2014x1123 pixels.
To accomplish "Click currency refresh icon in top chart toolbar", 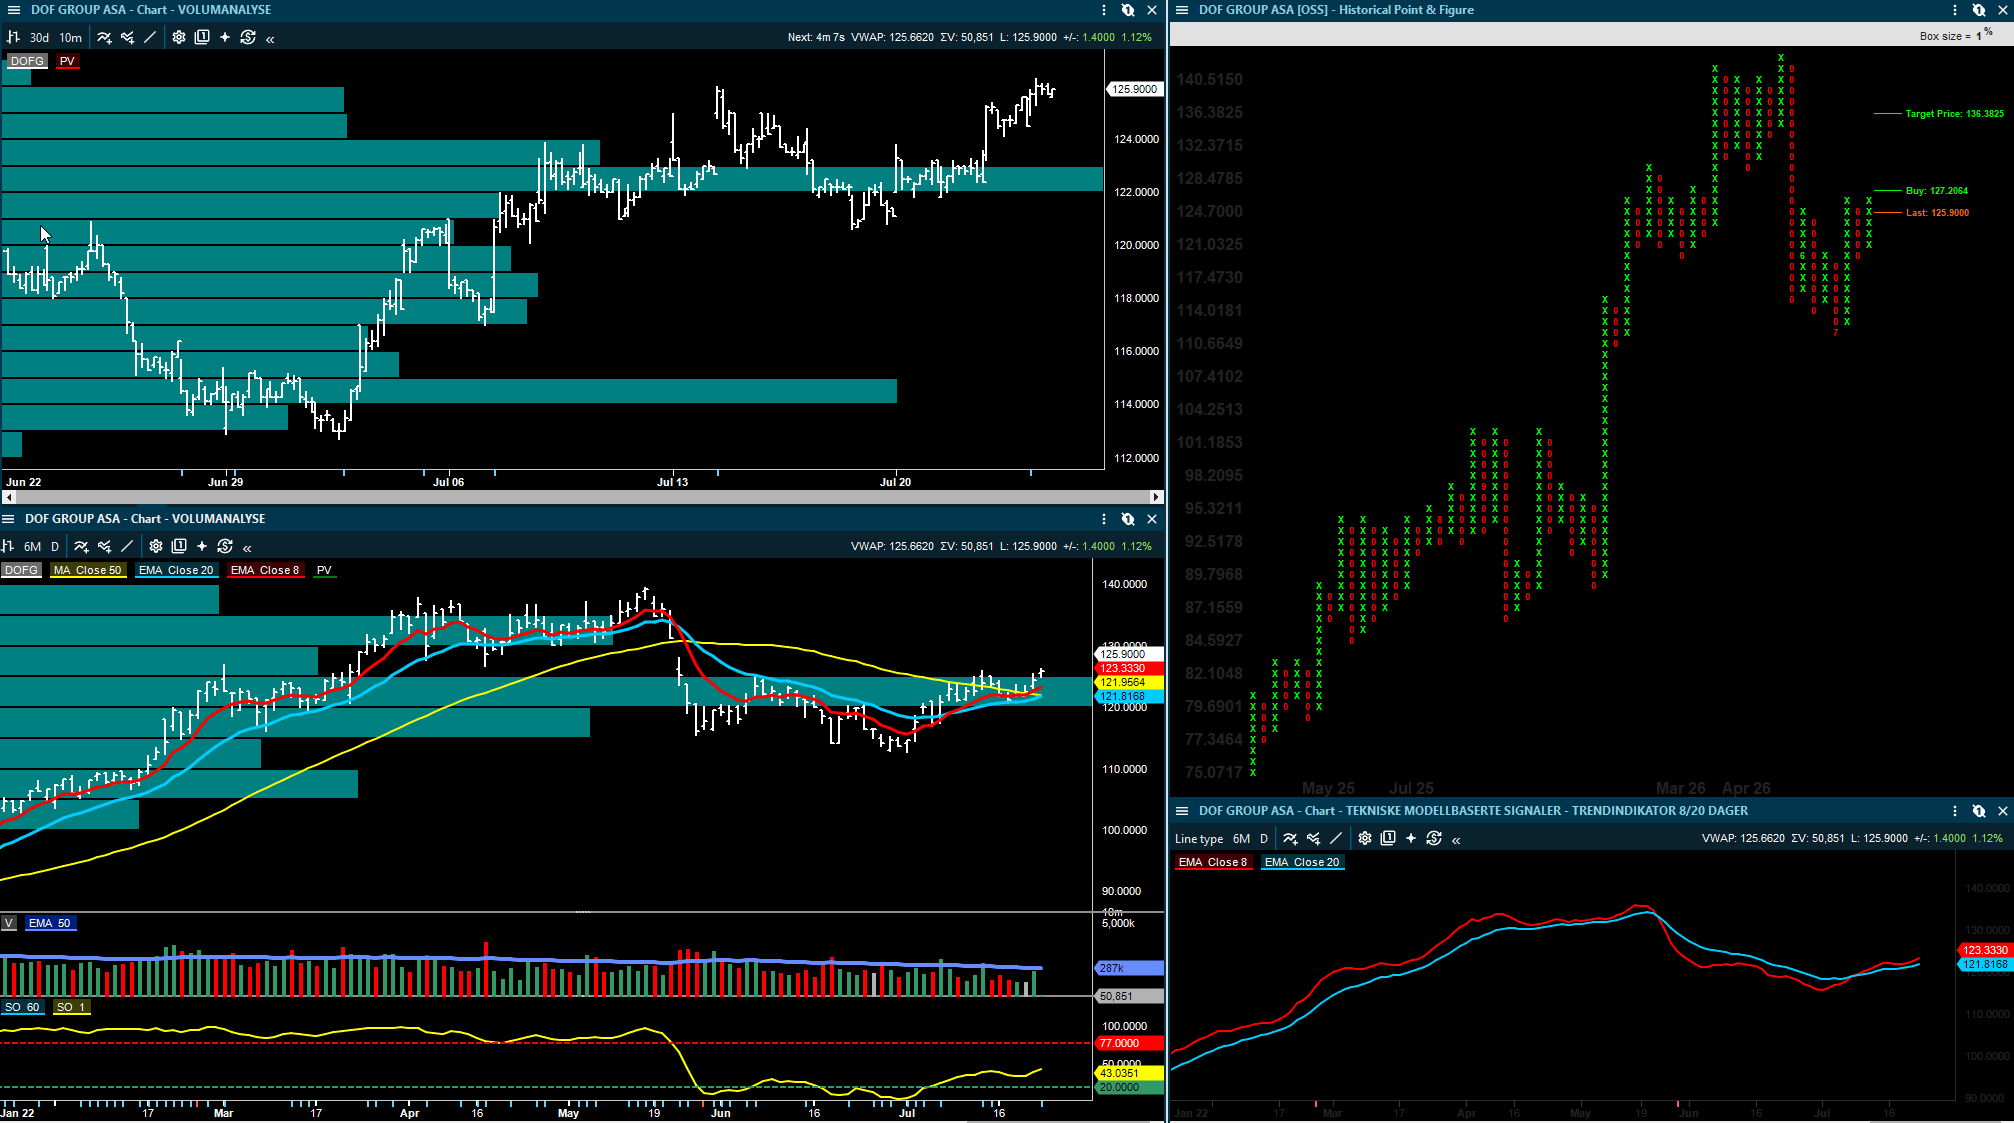I will coord(248,37).
